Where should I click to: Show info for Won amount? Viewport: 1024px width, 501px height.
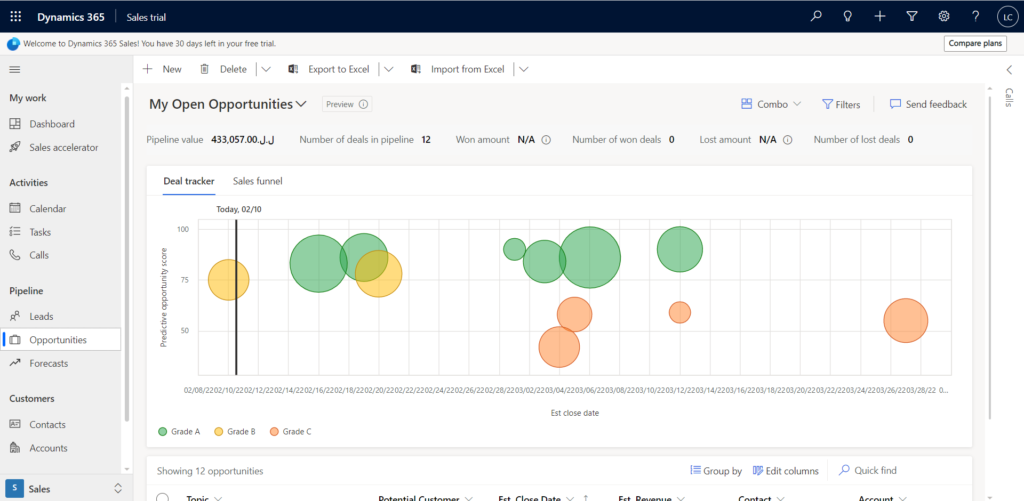(x=547, y=140)
